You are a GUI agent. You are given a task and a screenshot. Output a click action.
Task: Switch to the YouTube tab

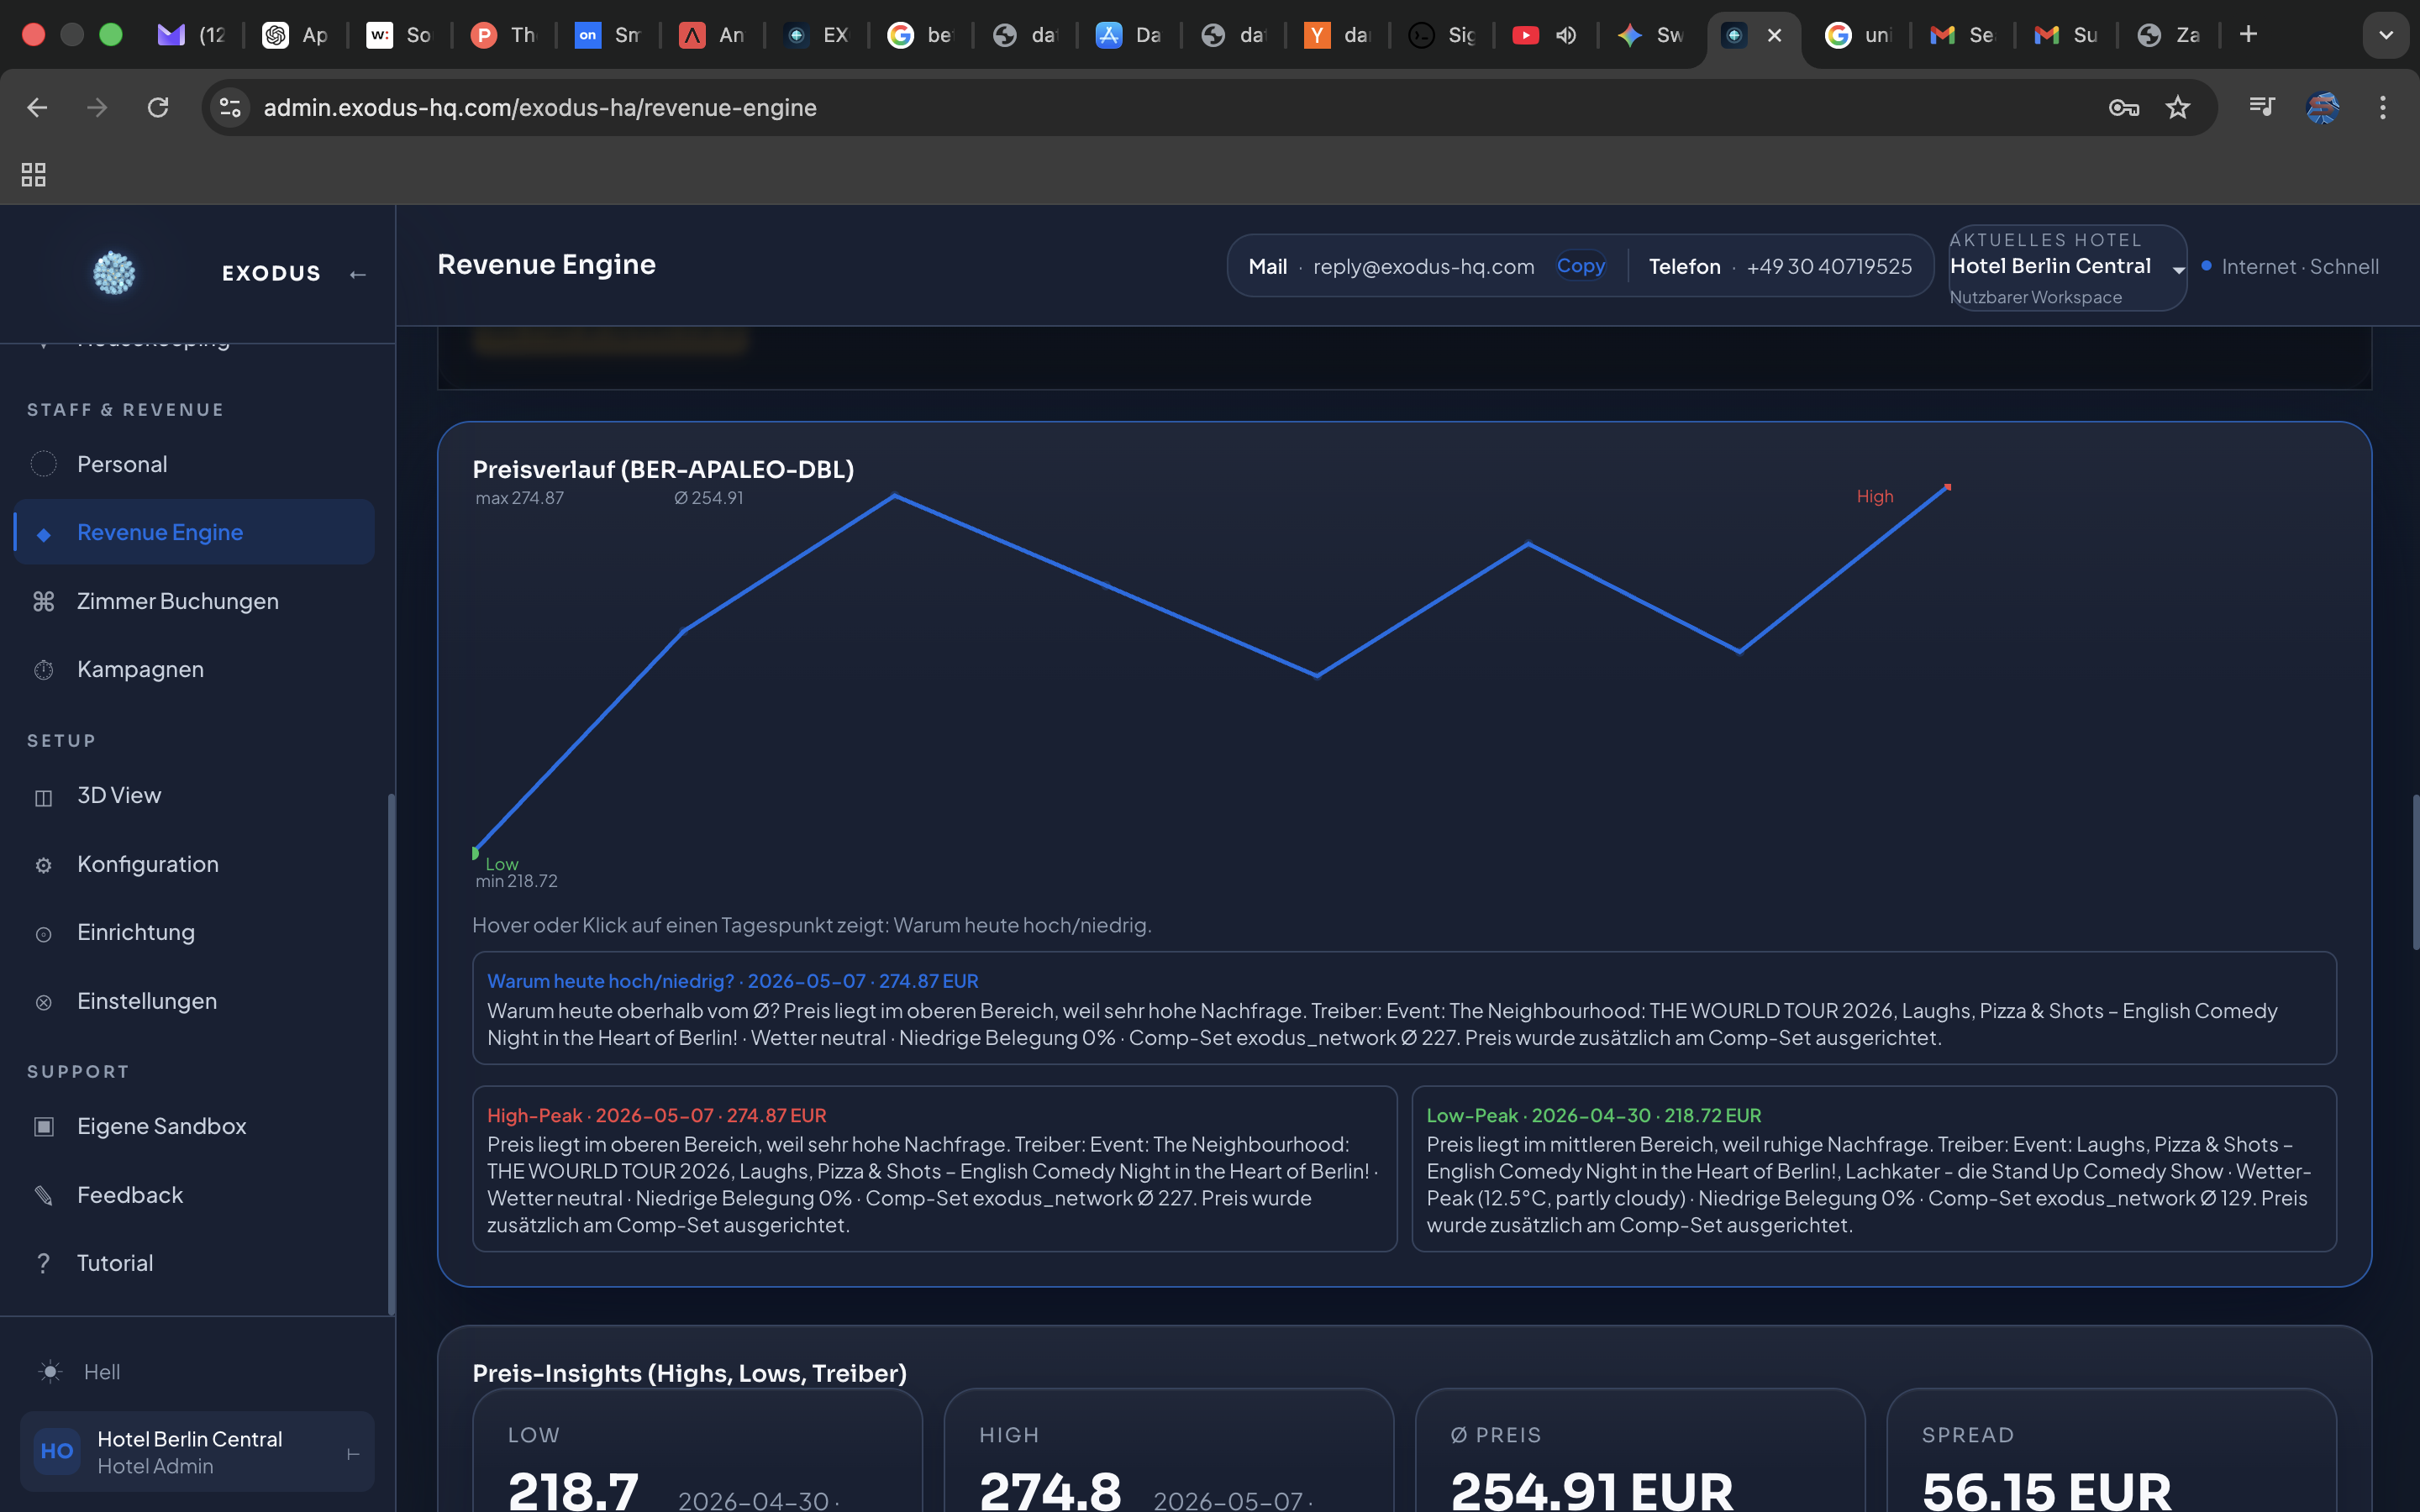click(1525, 35)
